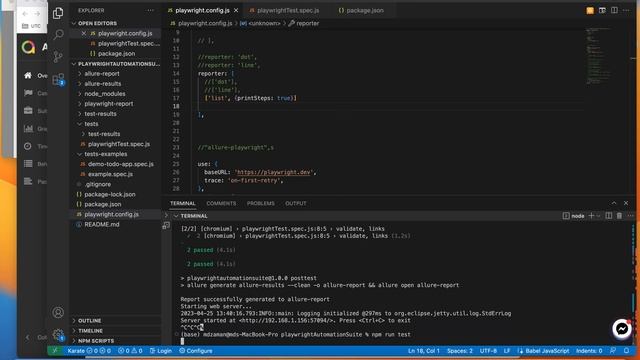
Task: Click the errors and warnings status bar counter
Action: (130, 351)
